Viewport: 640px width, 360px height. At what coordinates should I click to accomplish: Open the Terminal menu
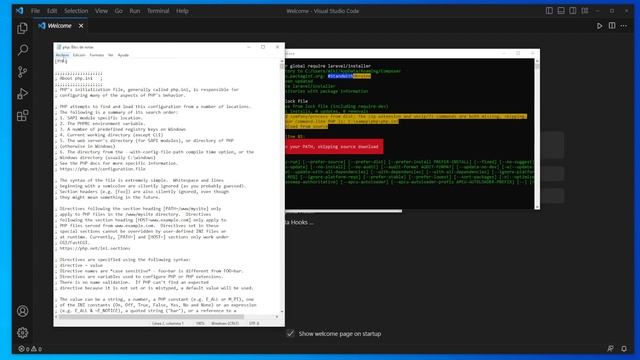pos(158,11)
